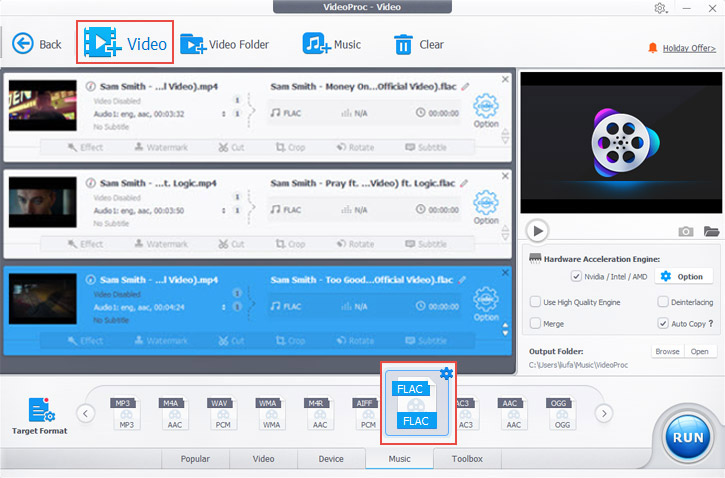Add a Video Folder
This screenshot has height=478, width=725.
224,44
